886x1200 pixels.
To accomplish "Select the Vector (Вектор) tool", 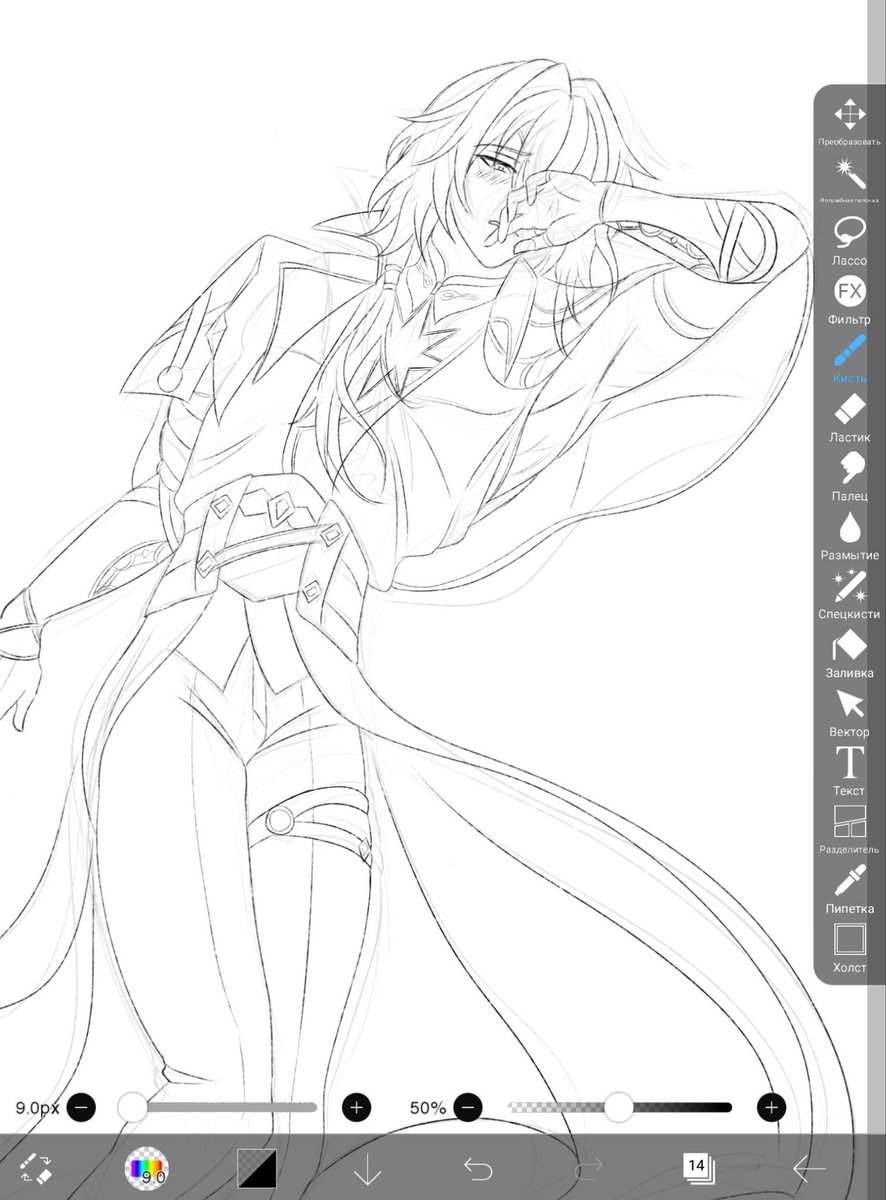I will [849, 712].
